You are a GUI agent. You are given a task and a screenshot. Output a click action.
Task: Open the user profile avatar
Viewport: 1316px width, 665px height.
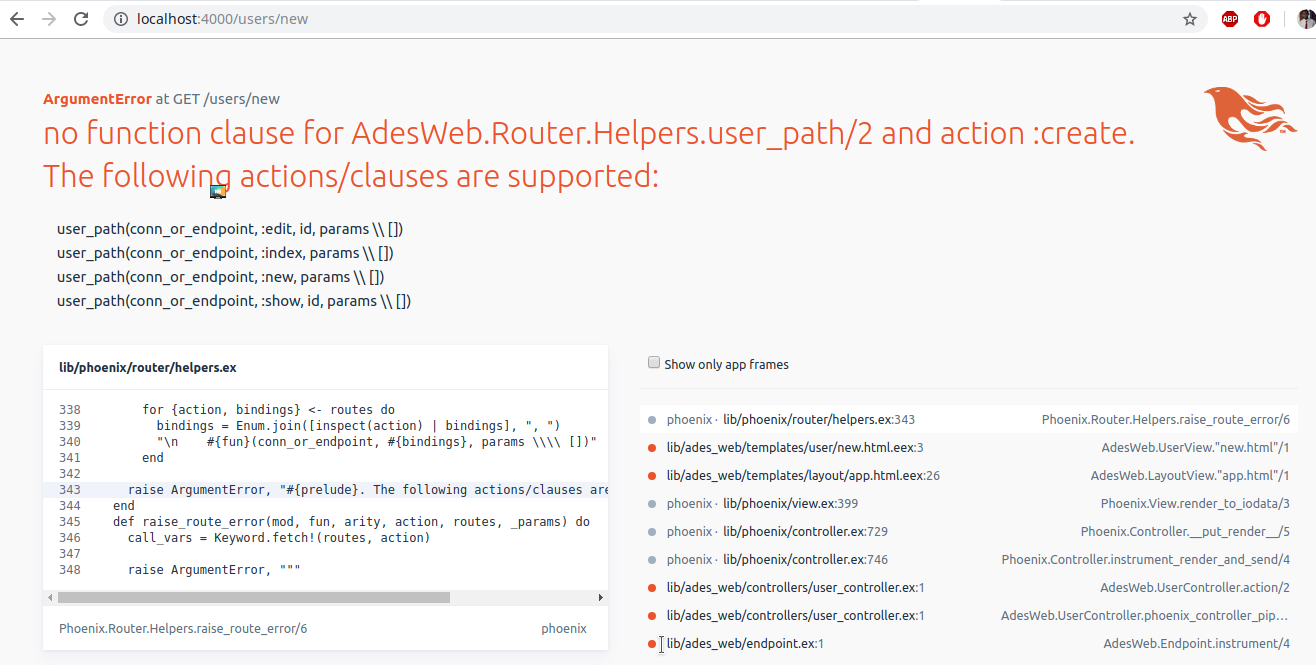point(1306,19)
